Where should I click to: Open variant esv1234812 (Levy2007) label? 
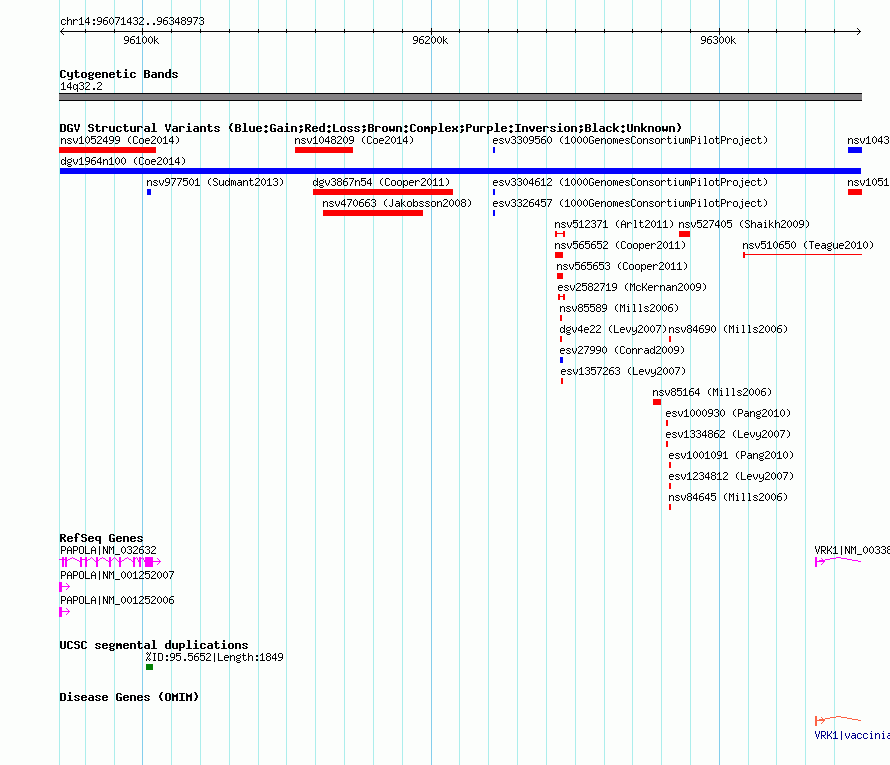731,476
